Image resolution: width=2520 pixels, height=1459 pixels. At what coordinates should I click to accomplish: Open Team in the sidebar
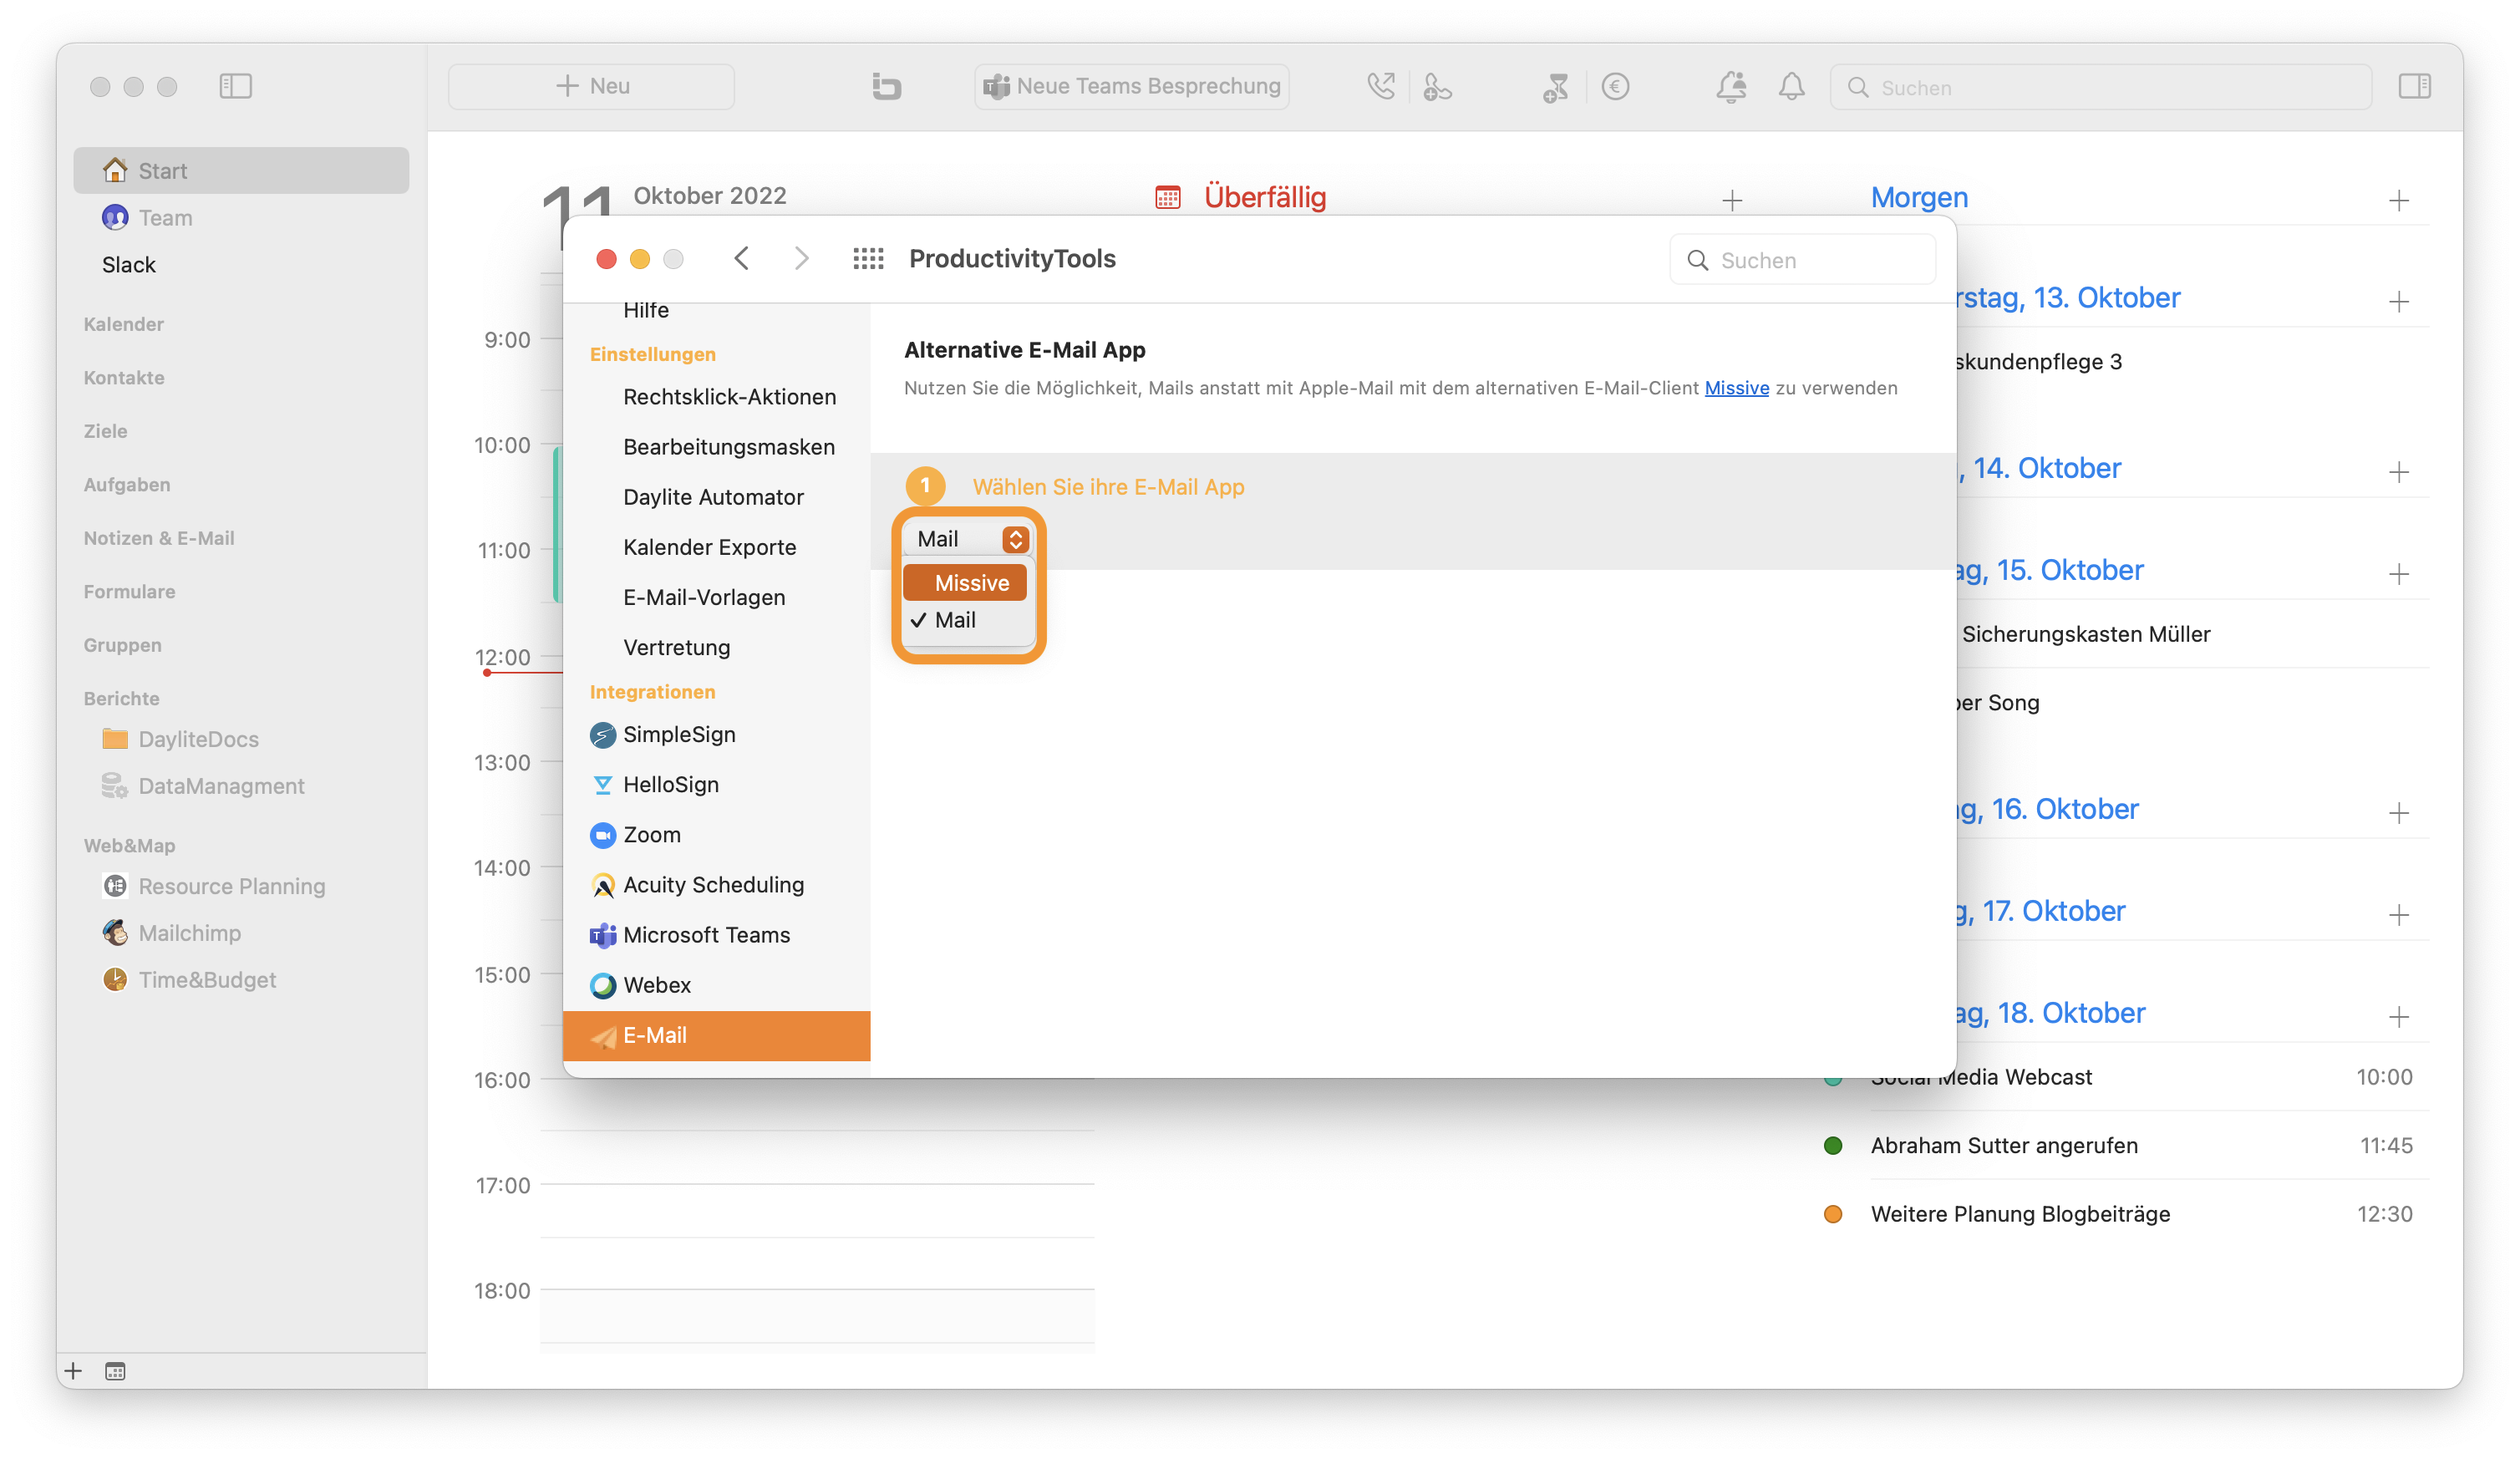coord(241,217)
